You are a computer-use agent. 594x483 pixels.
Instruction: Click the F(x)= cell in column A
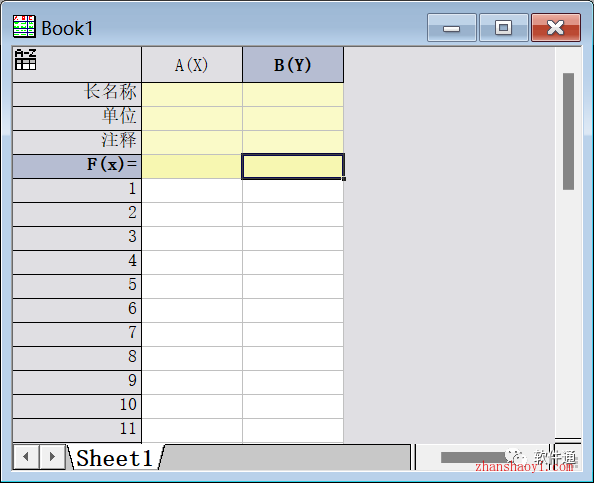pyautogui.click(x=192, y=166)
